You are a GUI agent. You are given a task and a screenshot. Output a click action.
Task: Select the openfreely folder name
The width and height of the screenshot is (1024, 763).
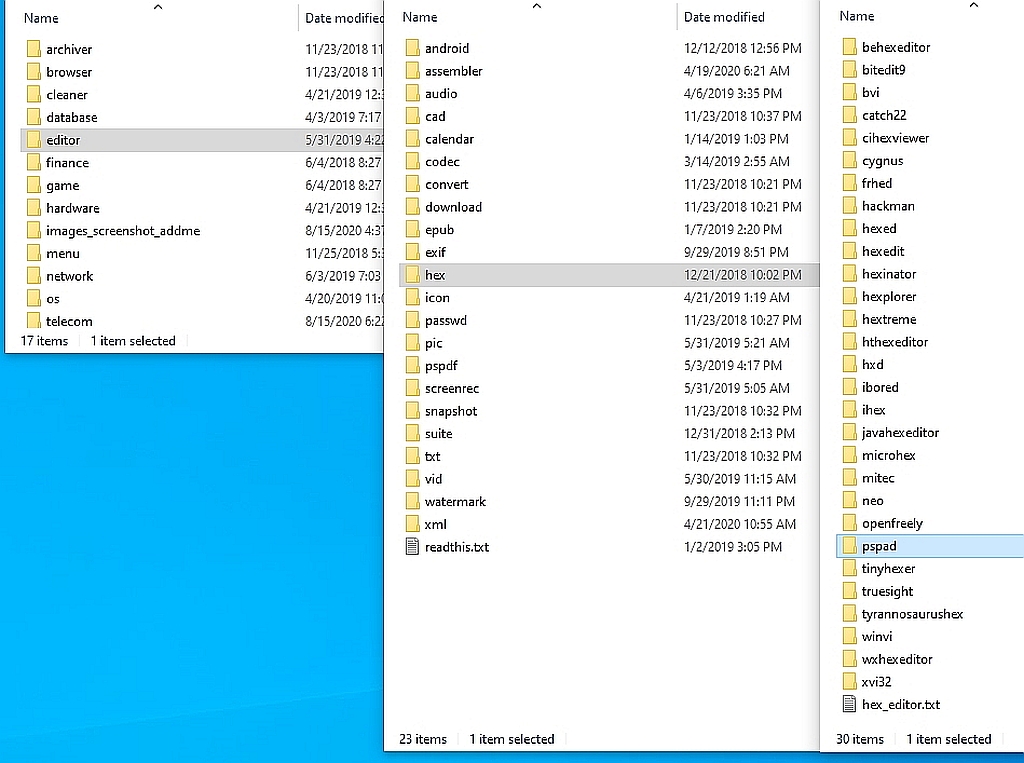click(892, 523)
